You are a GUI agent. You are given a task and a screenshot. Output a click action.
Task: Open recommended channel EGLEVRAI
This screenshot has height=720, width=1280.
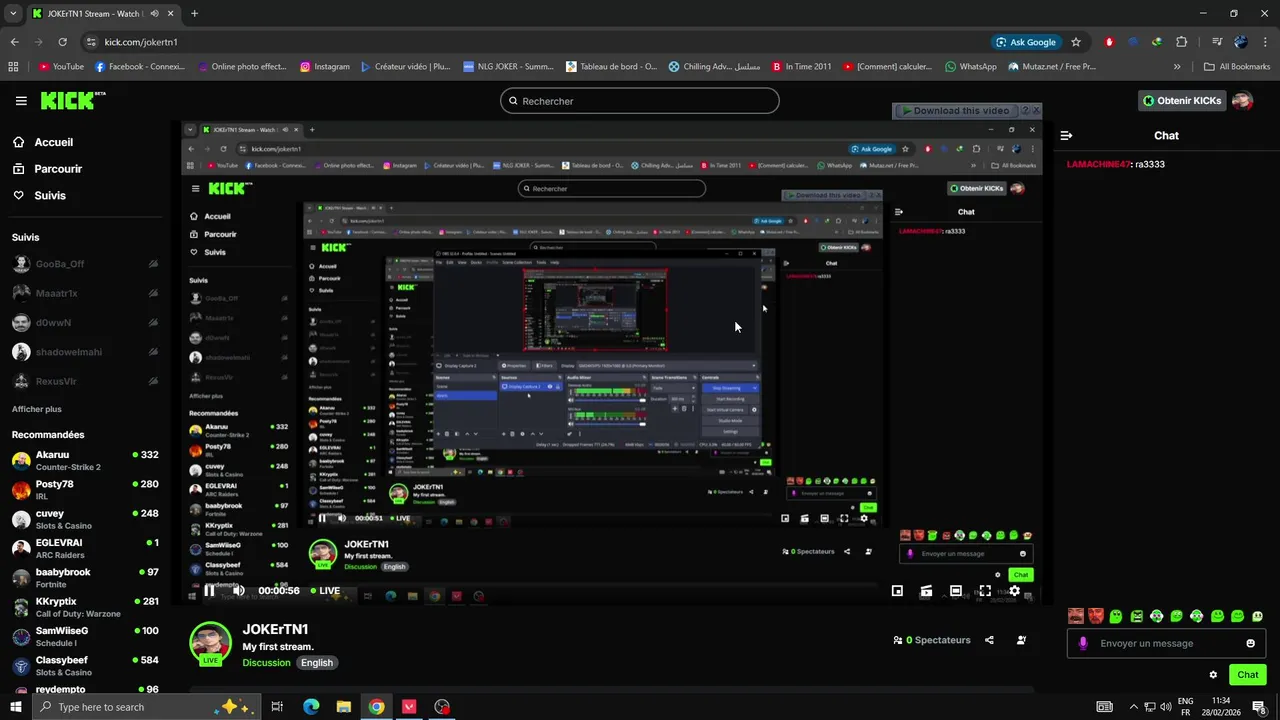85,548
